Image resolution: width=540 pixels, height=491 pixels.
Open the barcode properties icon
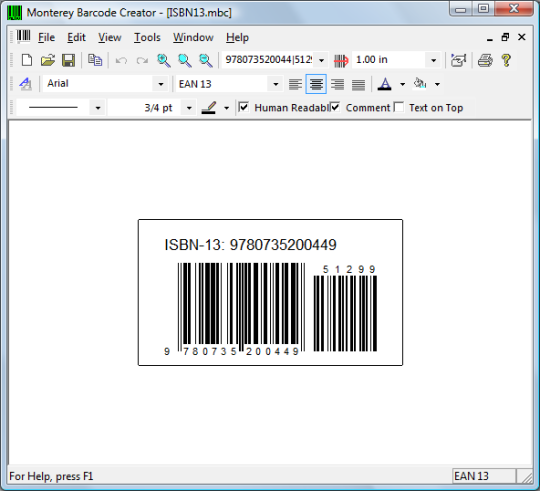459,60
